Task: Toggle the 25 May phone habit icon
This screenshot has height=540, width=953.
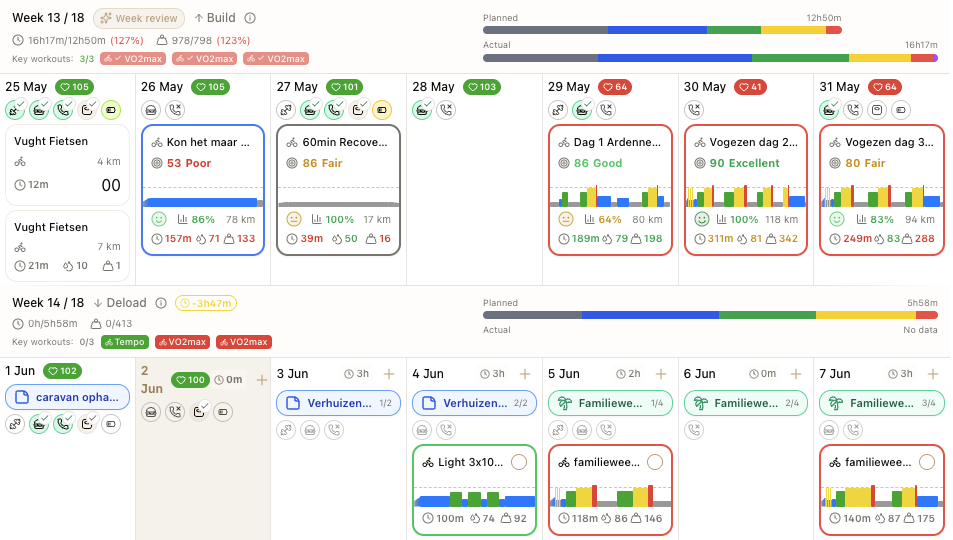Action: click(63, 110)
